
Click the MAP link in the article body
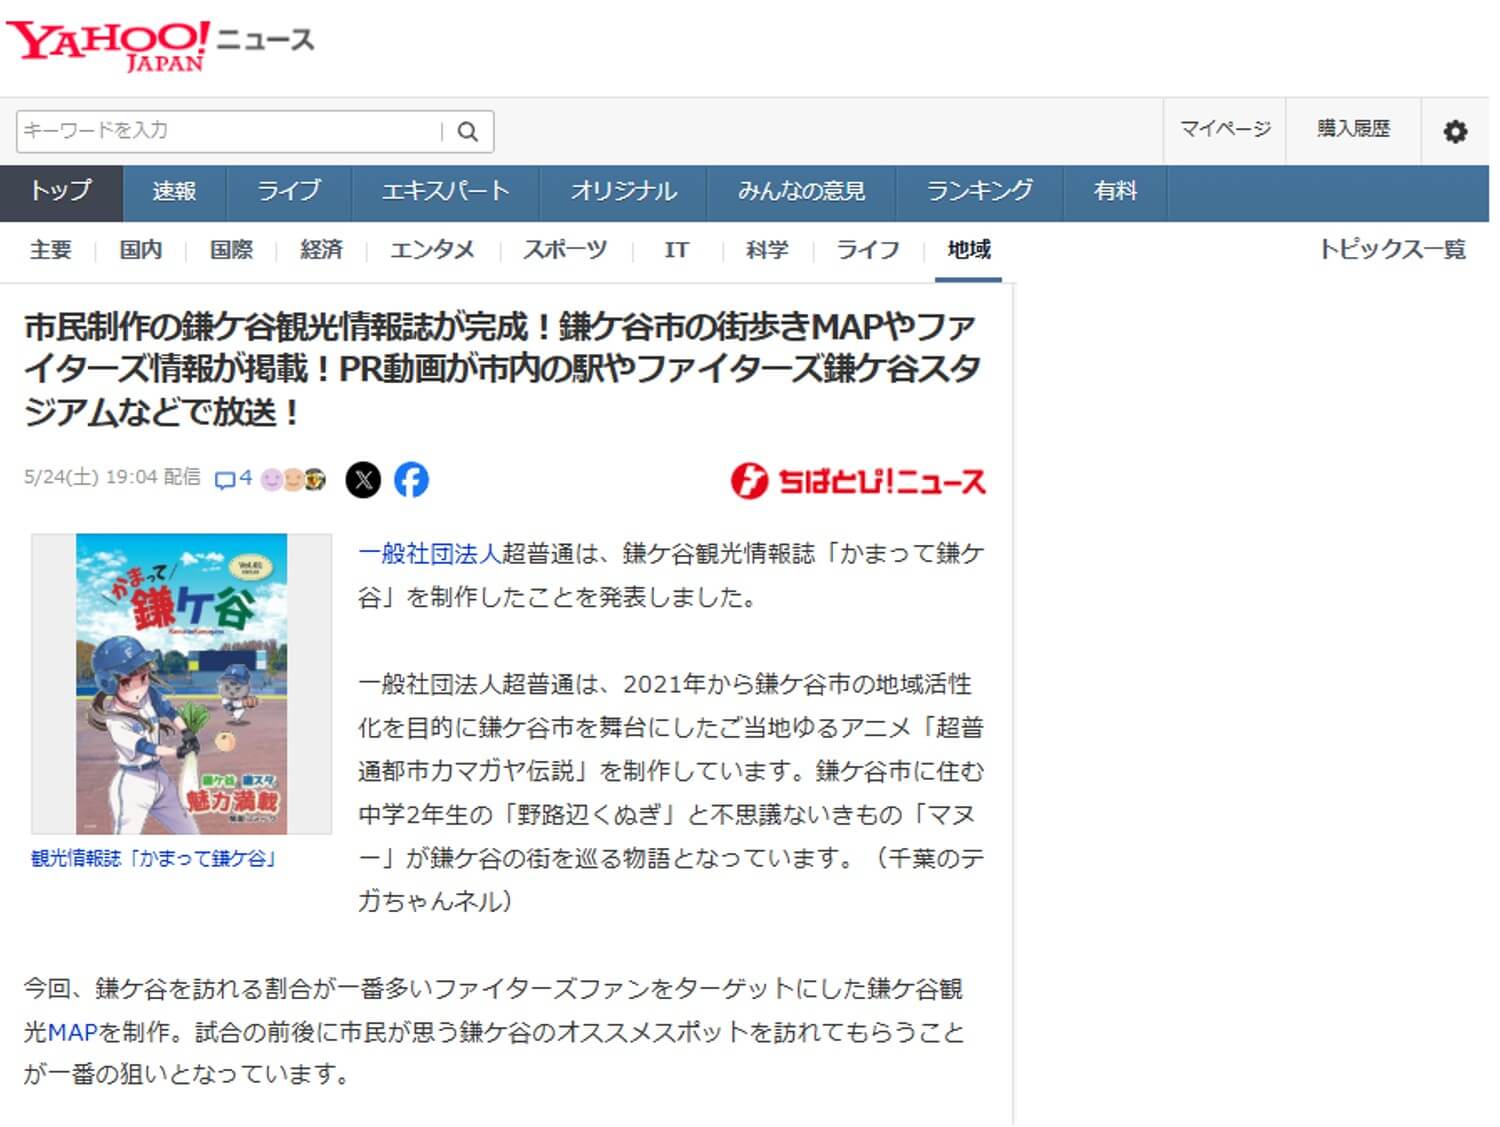pyautogui.click(x=72, y=1032)
